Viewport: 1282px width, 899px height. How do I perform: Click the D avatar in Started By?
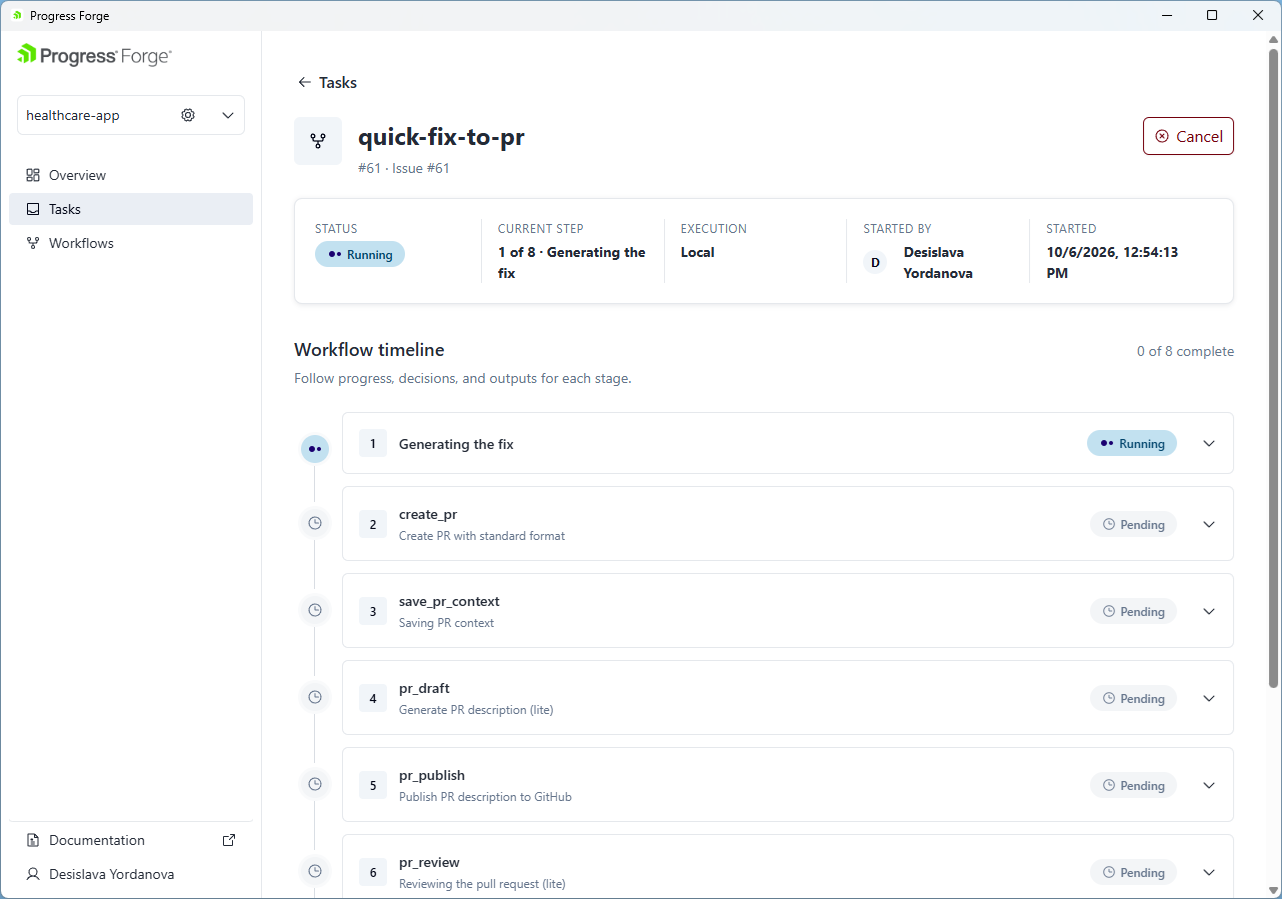point(875,263)
